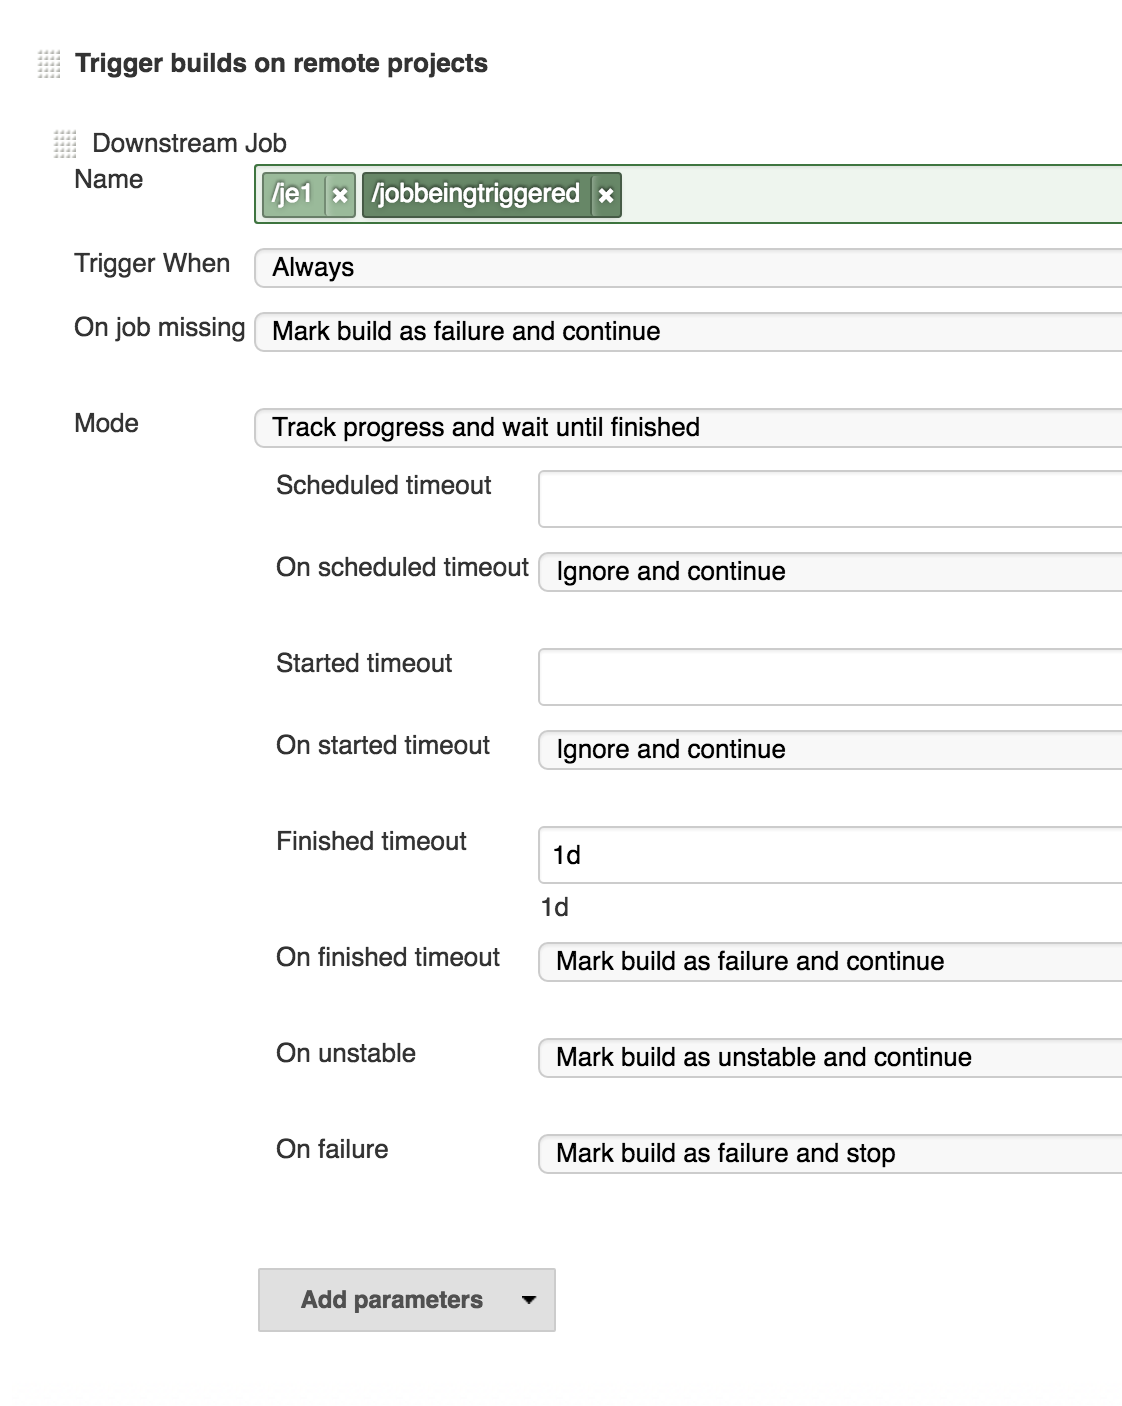Open the On started timeout dropdown
1122x1406 pixels.
(x=830, y=750)
